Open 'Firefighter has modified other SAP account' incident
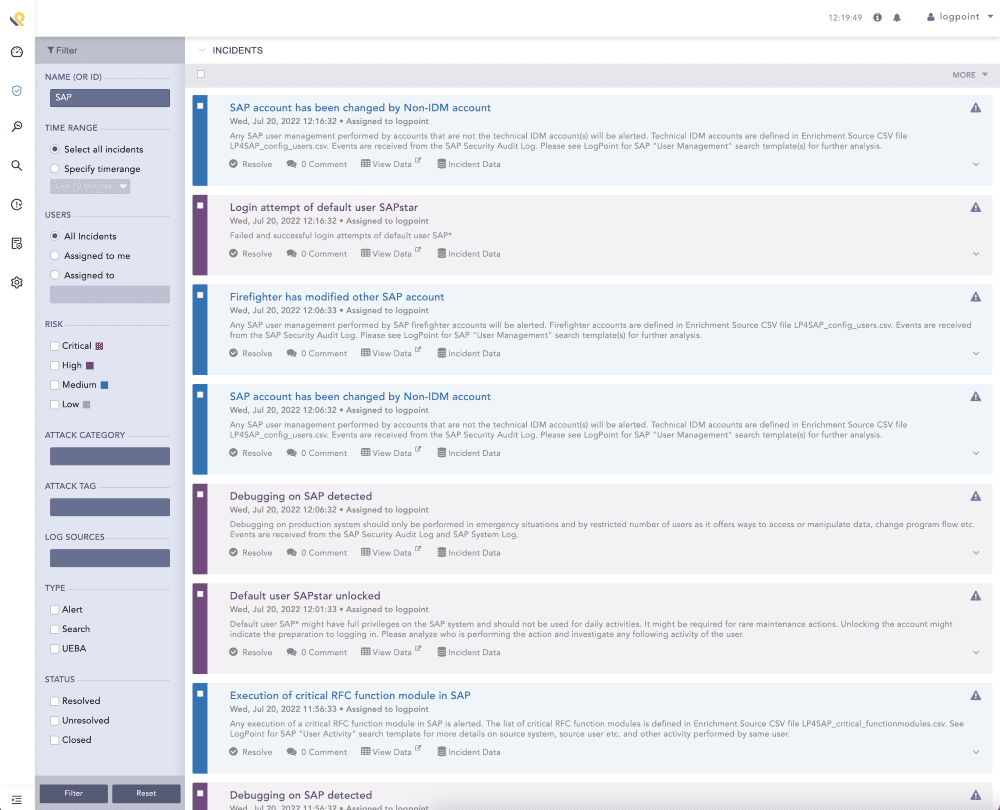 coord(337,297)
